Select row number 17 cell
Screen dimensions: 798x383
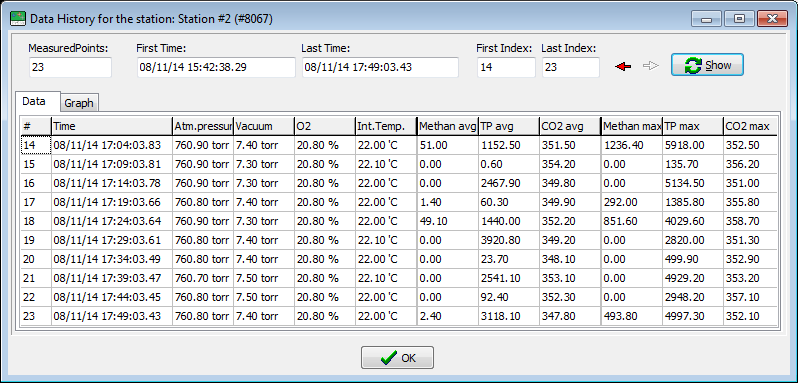click(x=36, y=202)
